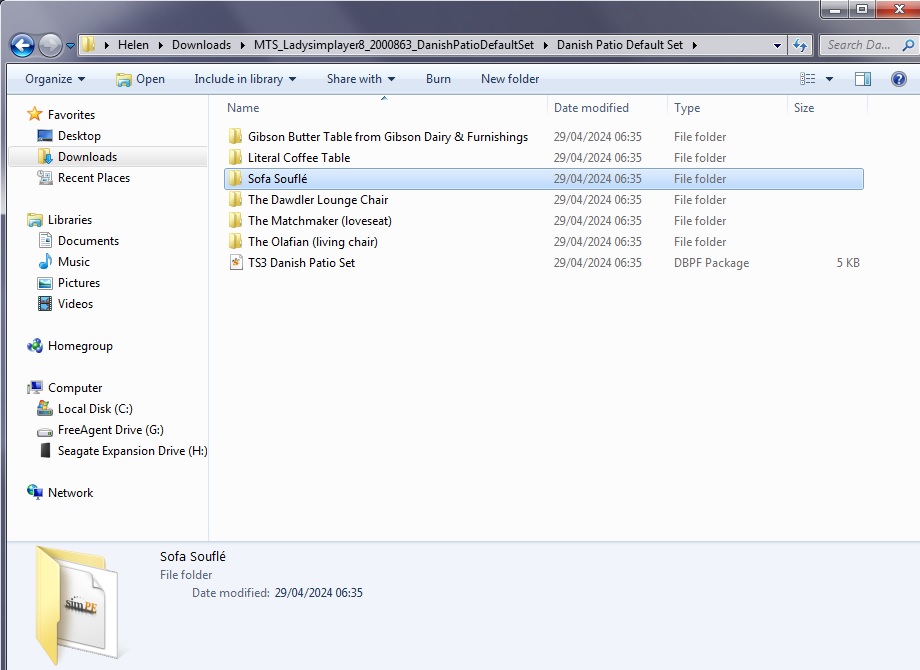The image size is (920, 670).
Task: Select The Matchmaker (loveseat) folder
Action: click(319, 221)
